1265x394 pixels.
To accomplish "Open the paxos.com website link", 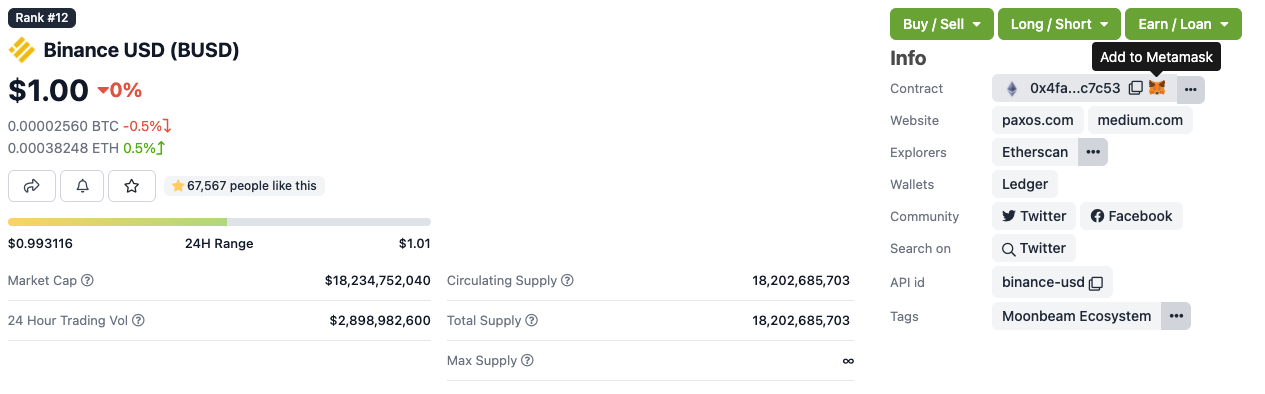I will [x=1038, y=120].
